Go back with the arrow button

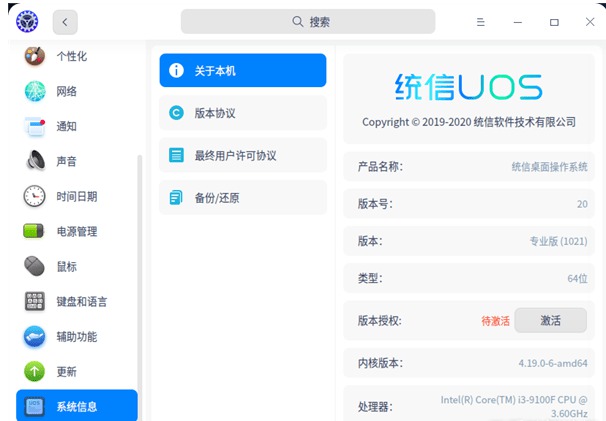click(65, 22)
